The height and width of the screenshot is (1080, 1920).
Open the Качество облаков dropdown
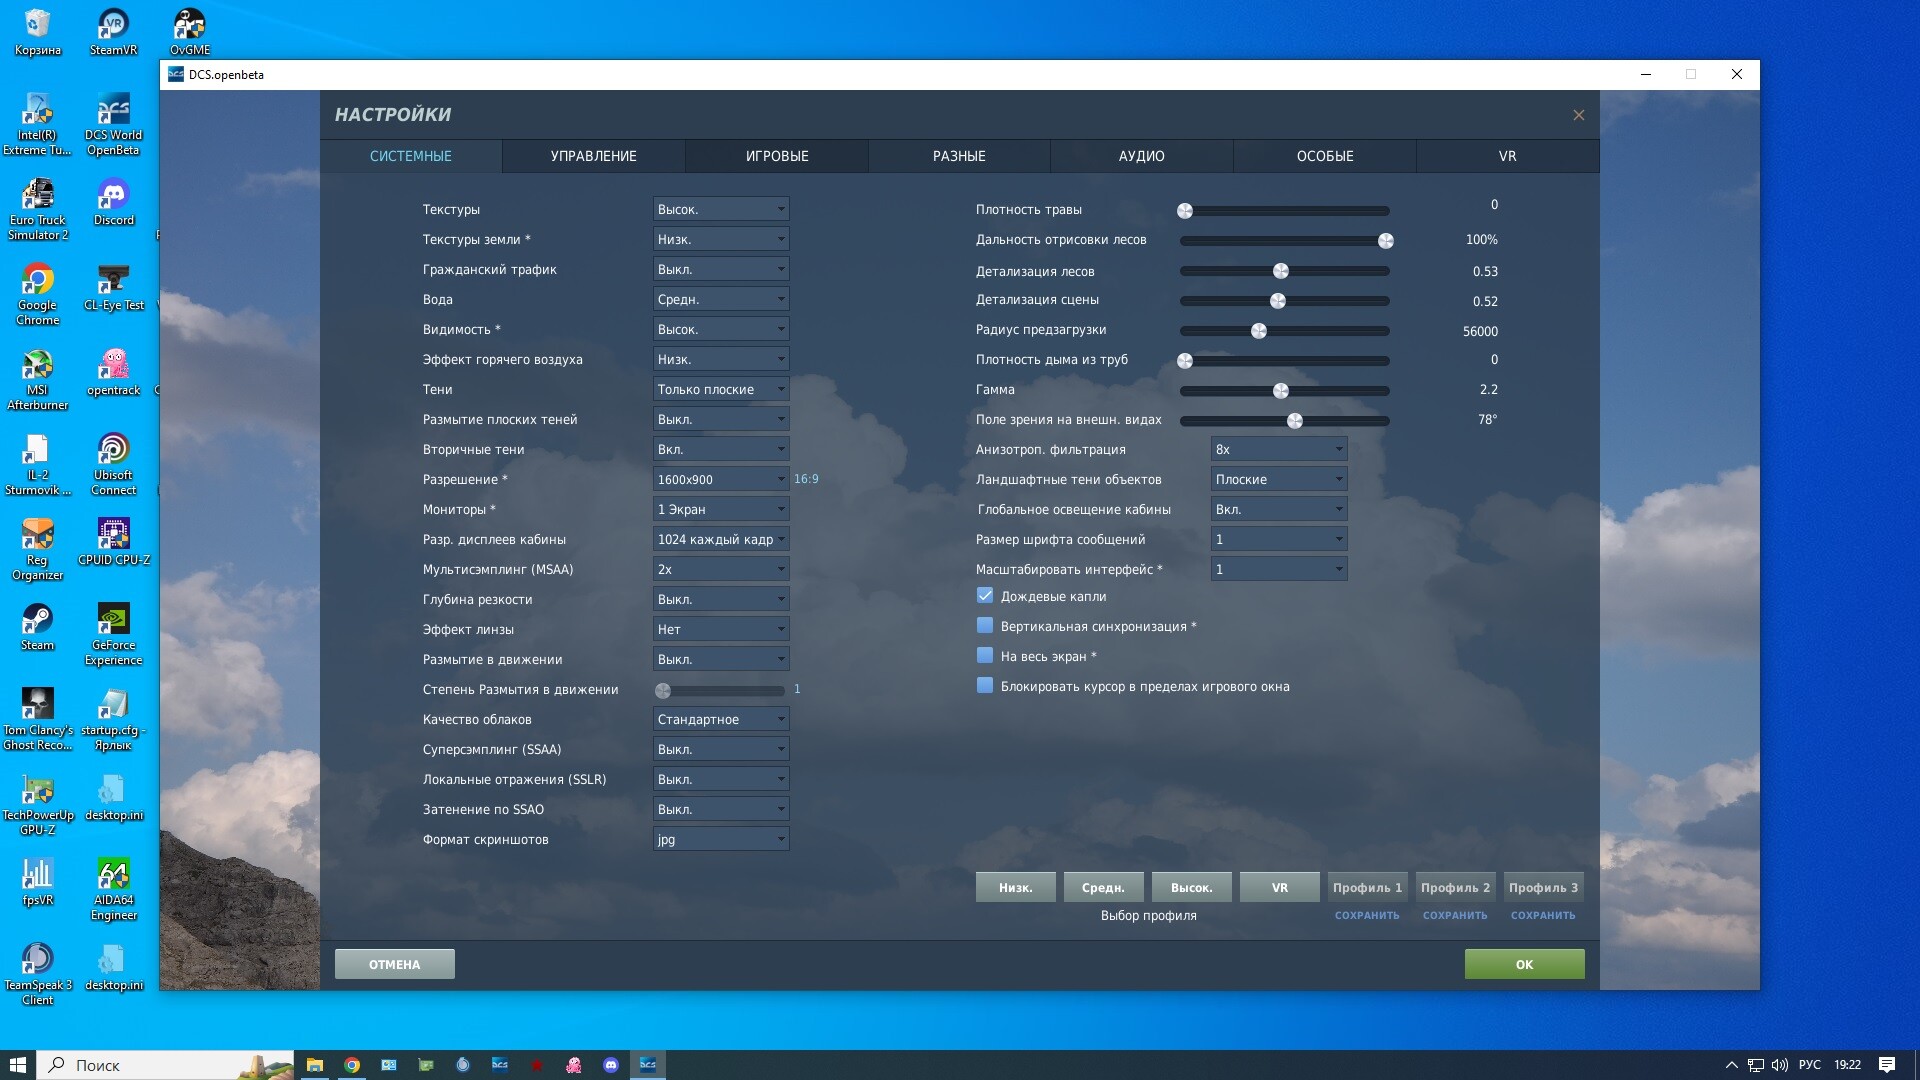pos(721,719)
